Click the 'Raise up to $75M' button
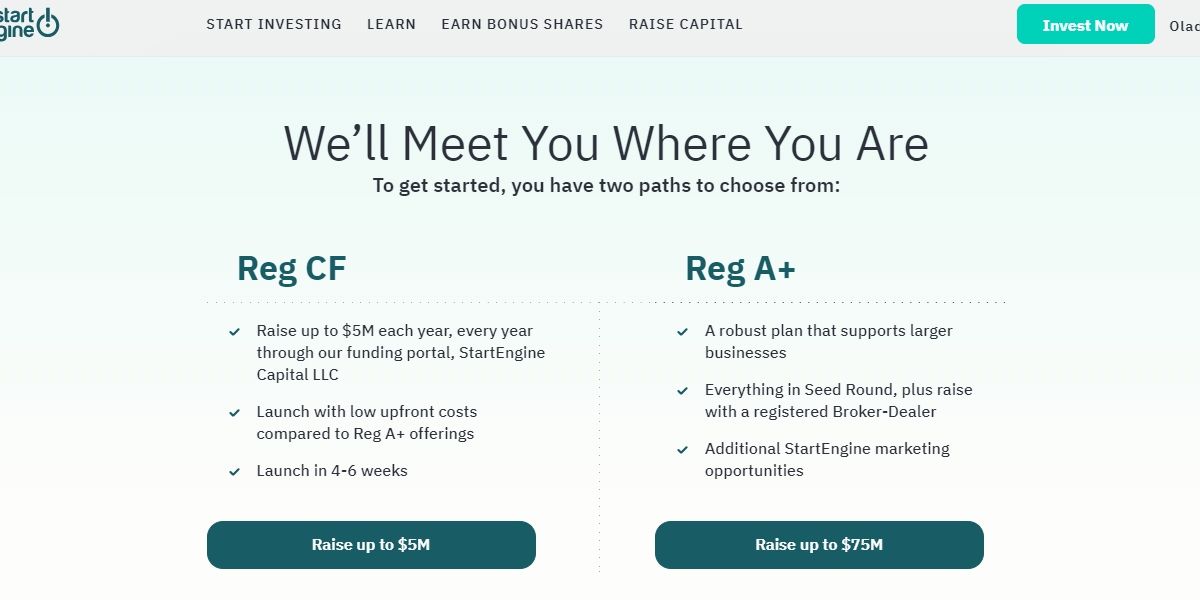Viewport: 1200px width, 600px height. [819, 544]
